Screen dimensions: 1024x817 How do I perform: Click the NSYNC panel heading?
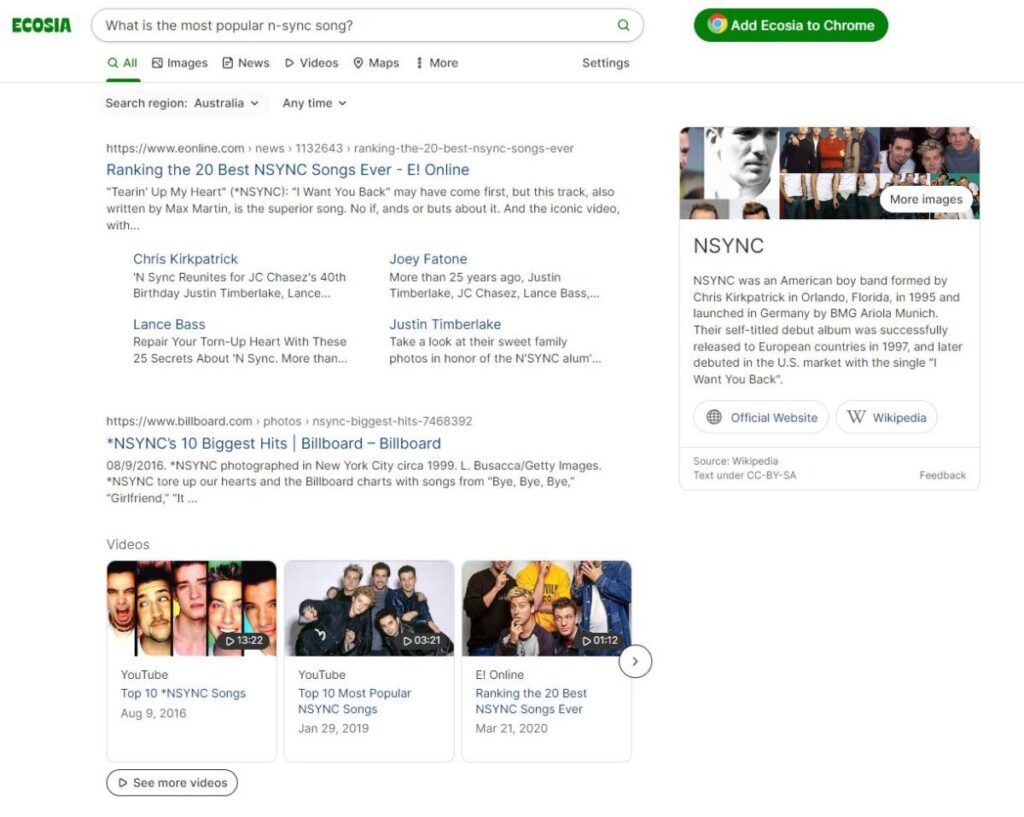tap(728, 246)
